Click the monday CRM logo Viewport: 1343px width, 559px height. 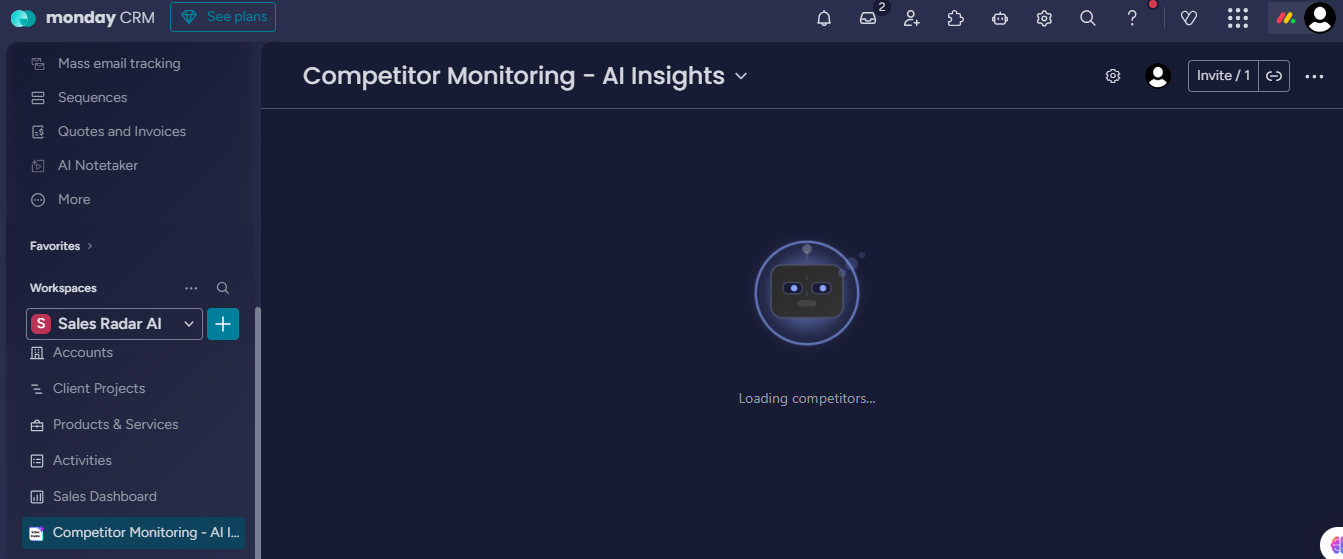click(83, 18)
